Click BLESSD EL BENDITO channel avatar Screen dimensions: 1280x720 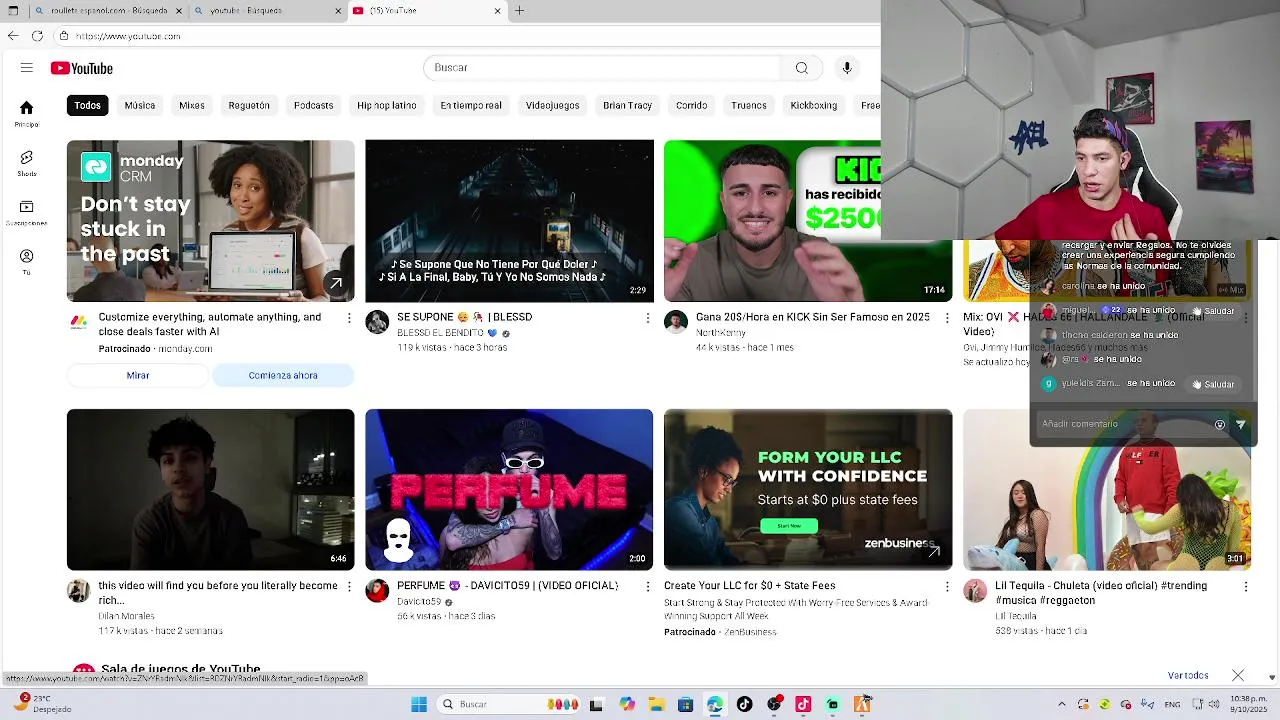click(x=377, y=322)
